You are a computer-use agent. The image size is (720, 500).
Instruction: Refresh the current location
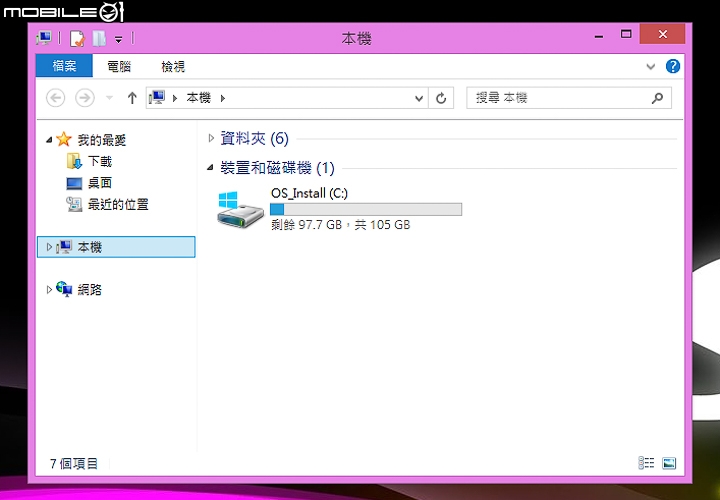(x=441, y=98)
